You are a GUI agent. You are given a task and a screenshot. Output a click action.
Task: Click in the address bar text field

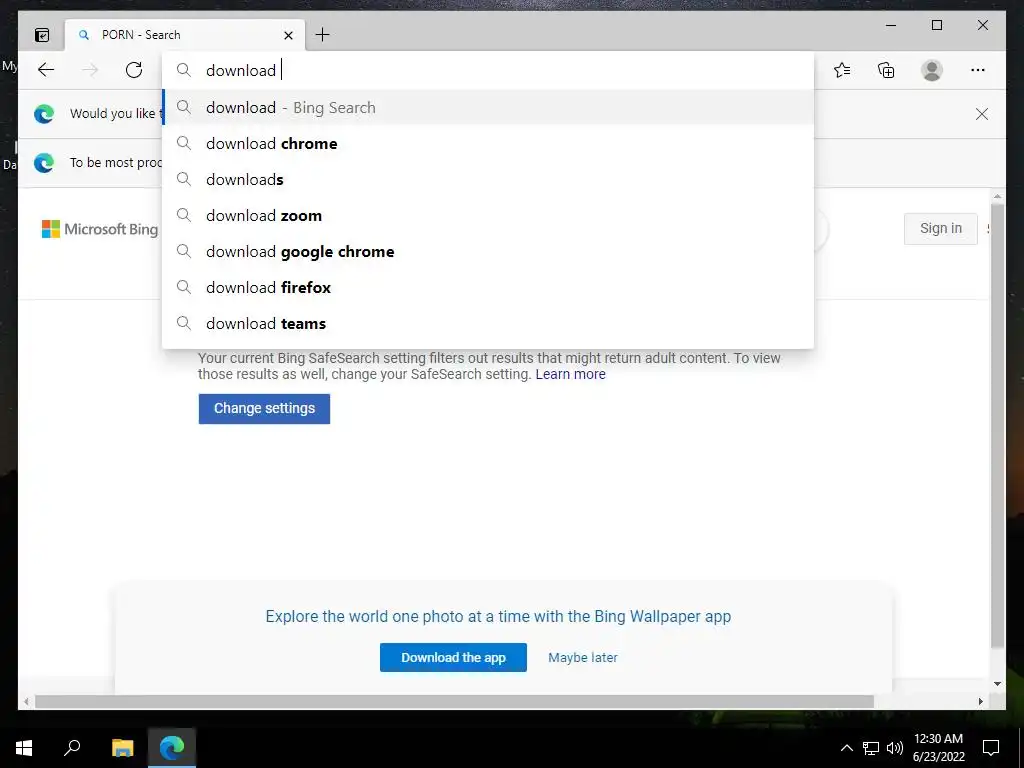(x=487, y=70)
